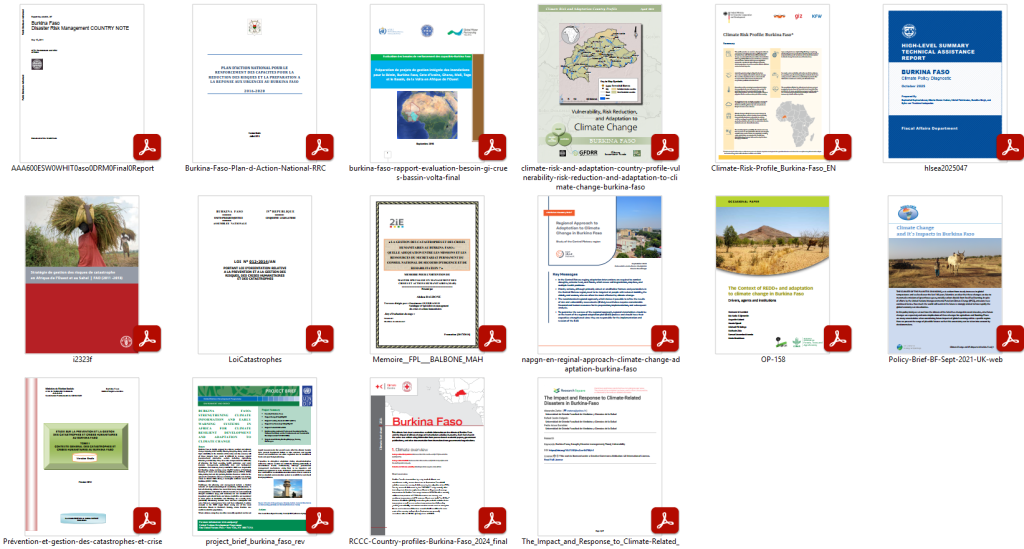
Task: Click the PDF badge on Burkina-Faso-Plan-d-Action-National-RRC
Action: (x=319, y=147)
